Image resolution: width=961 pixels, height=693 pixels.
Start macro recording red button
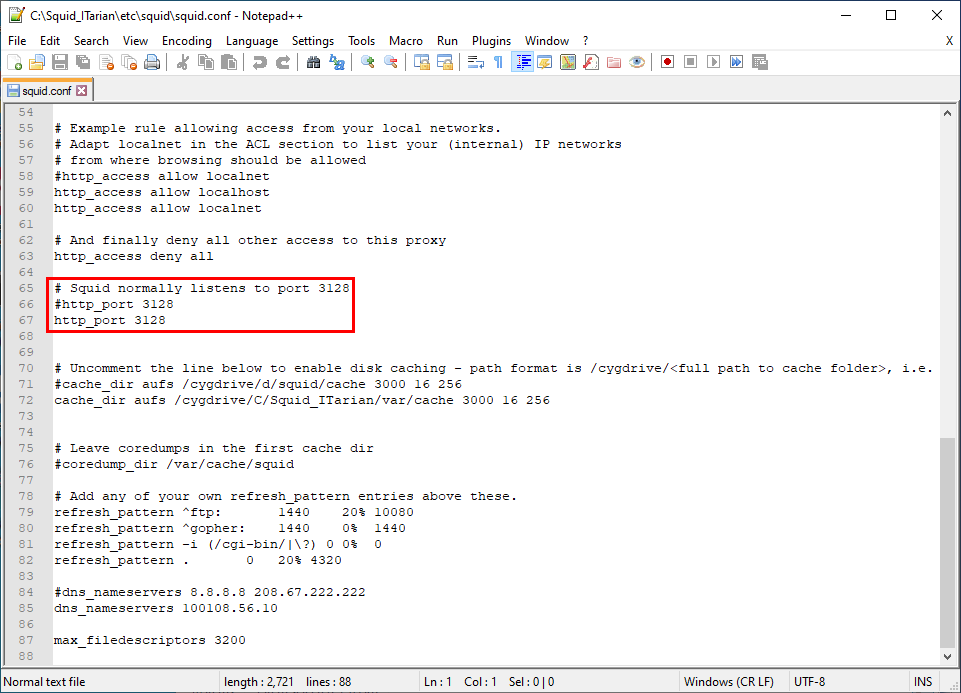point(667,62)
